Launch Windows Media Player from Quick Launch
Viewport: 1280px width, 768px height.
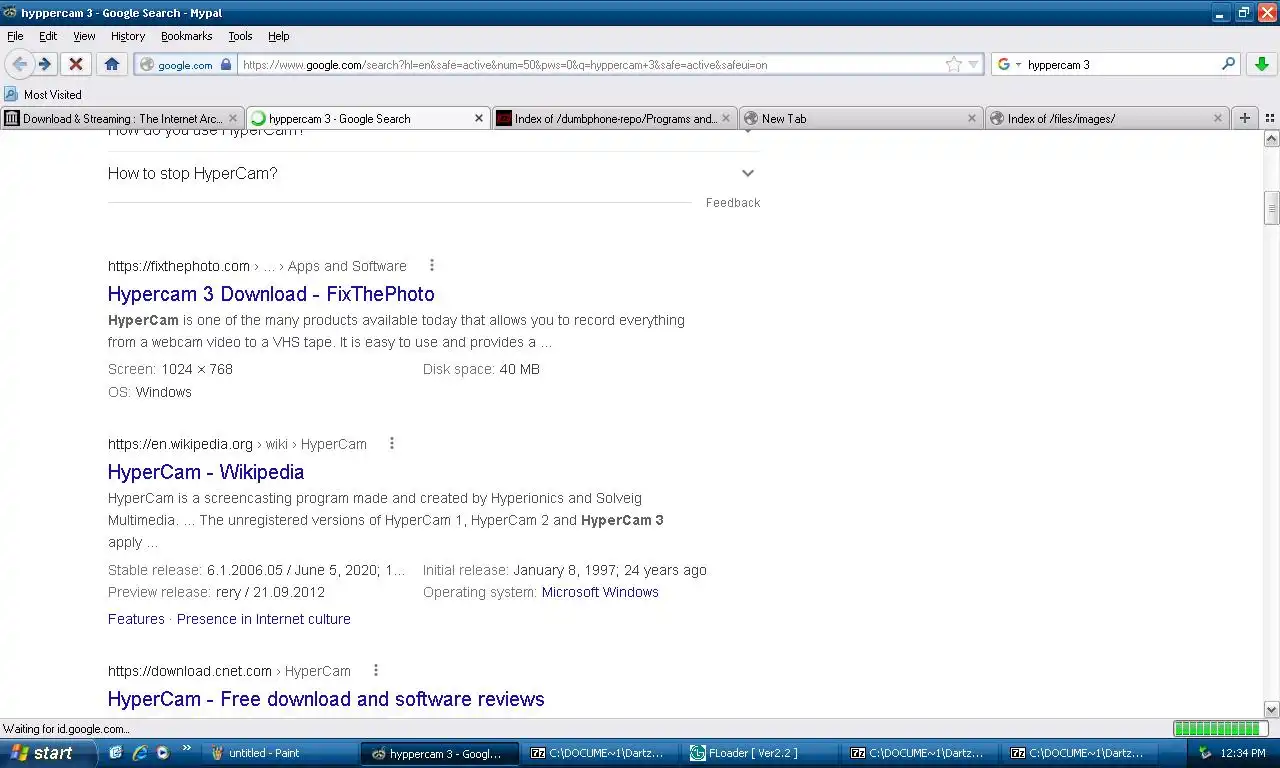(162, 753)
